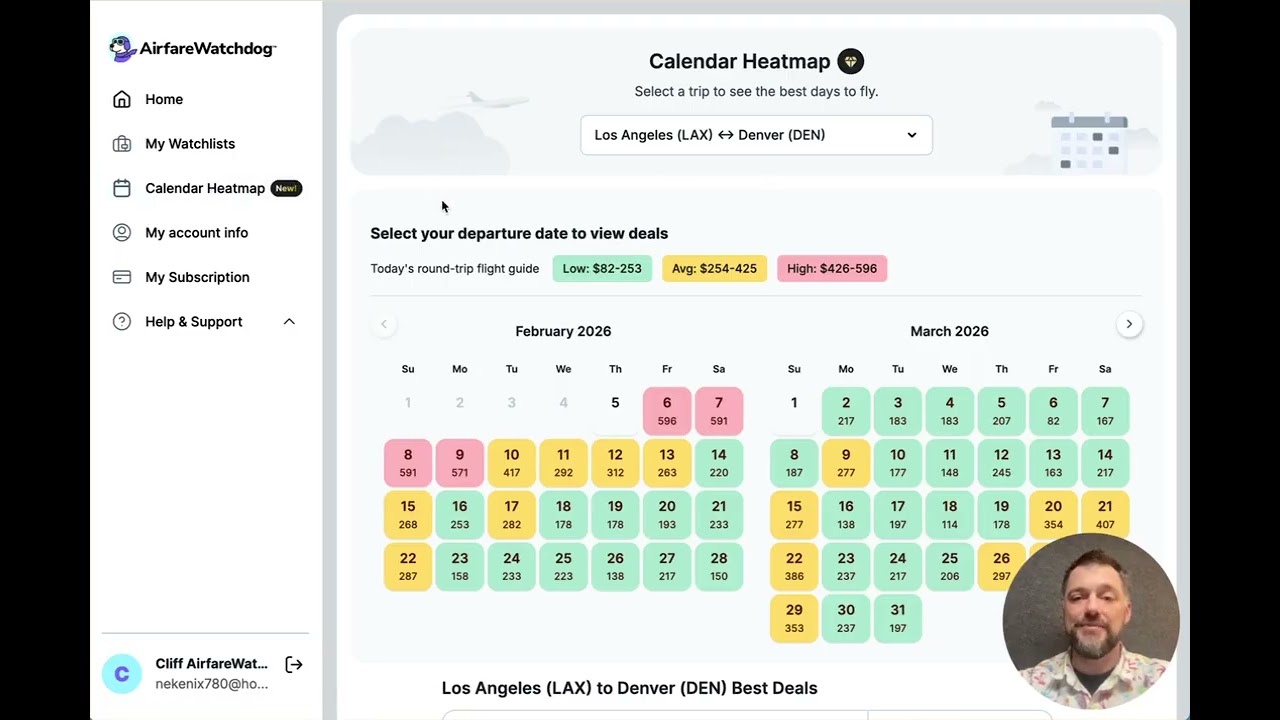The image size is (1280, 720).
Task: Click the user avatar letter C
Action: (122, 674)
